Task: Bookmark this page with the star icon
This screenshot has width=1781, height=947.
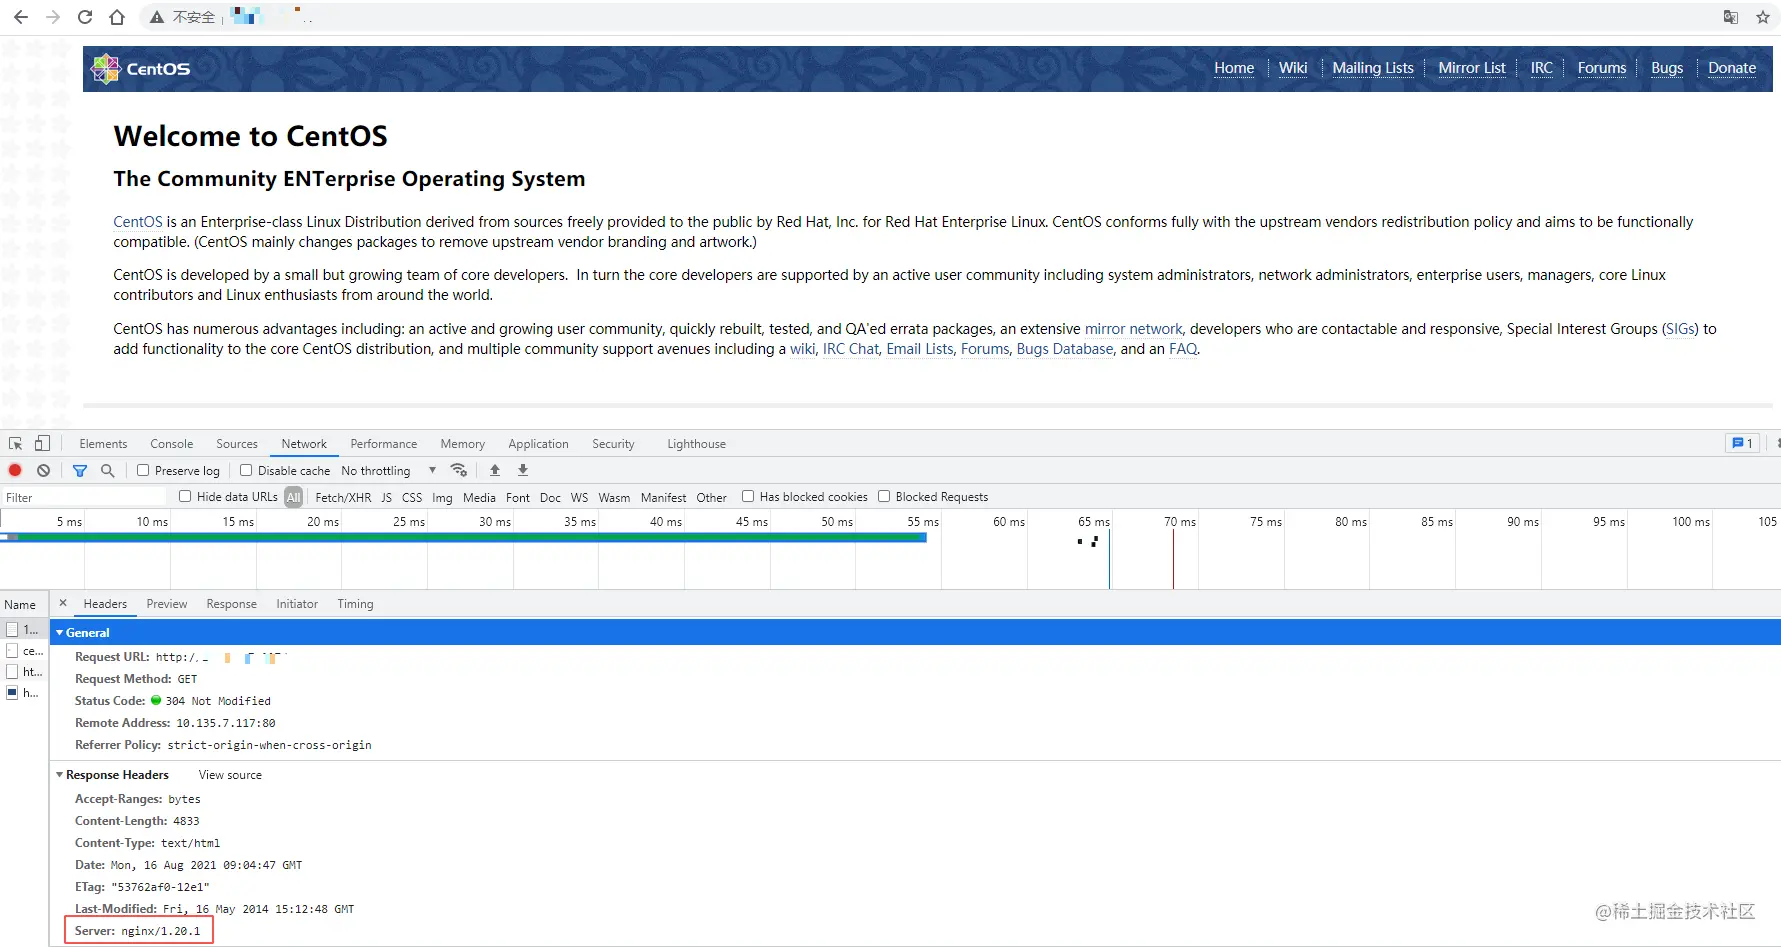Action: [1763, 17]
